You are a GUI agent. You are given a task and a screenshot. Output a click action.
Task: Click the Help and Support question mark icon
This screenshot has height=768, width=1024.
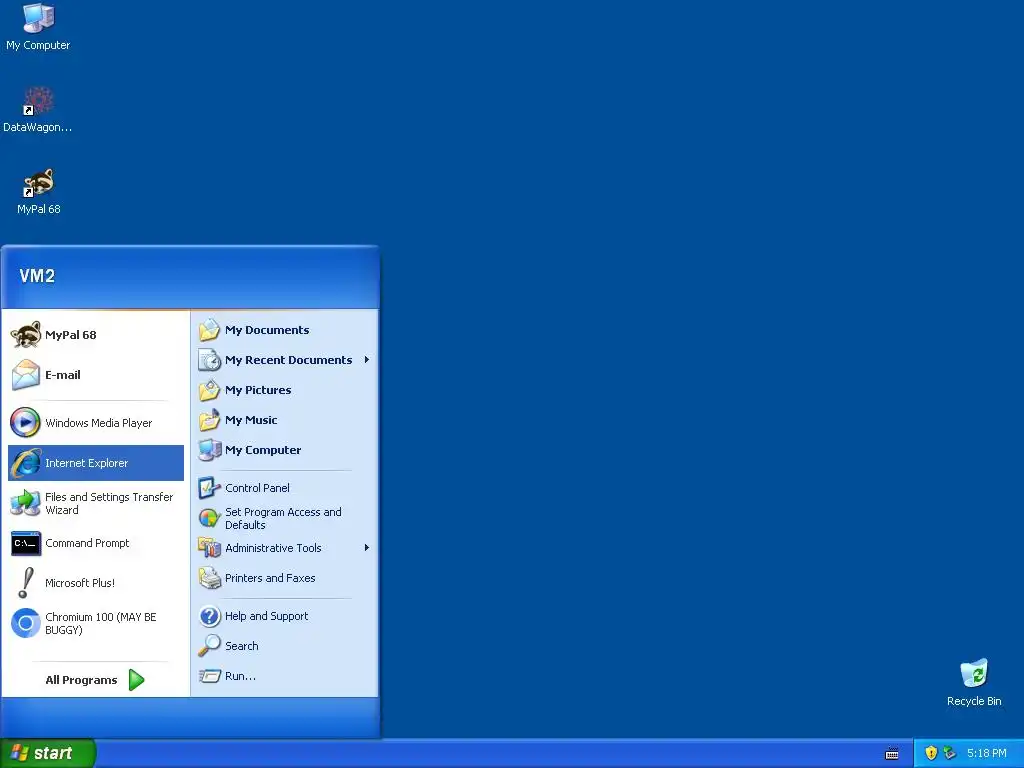(209, 616)
